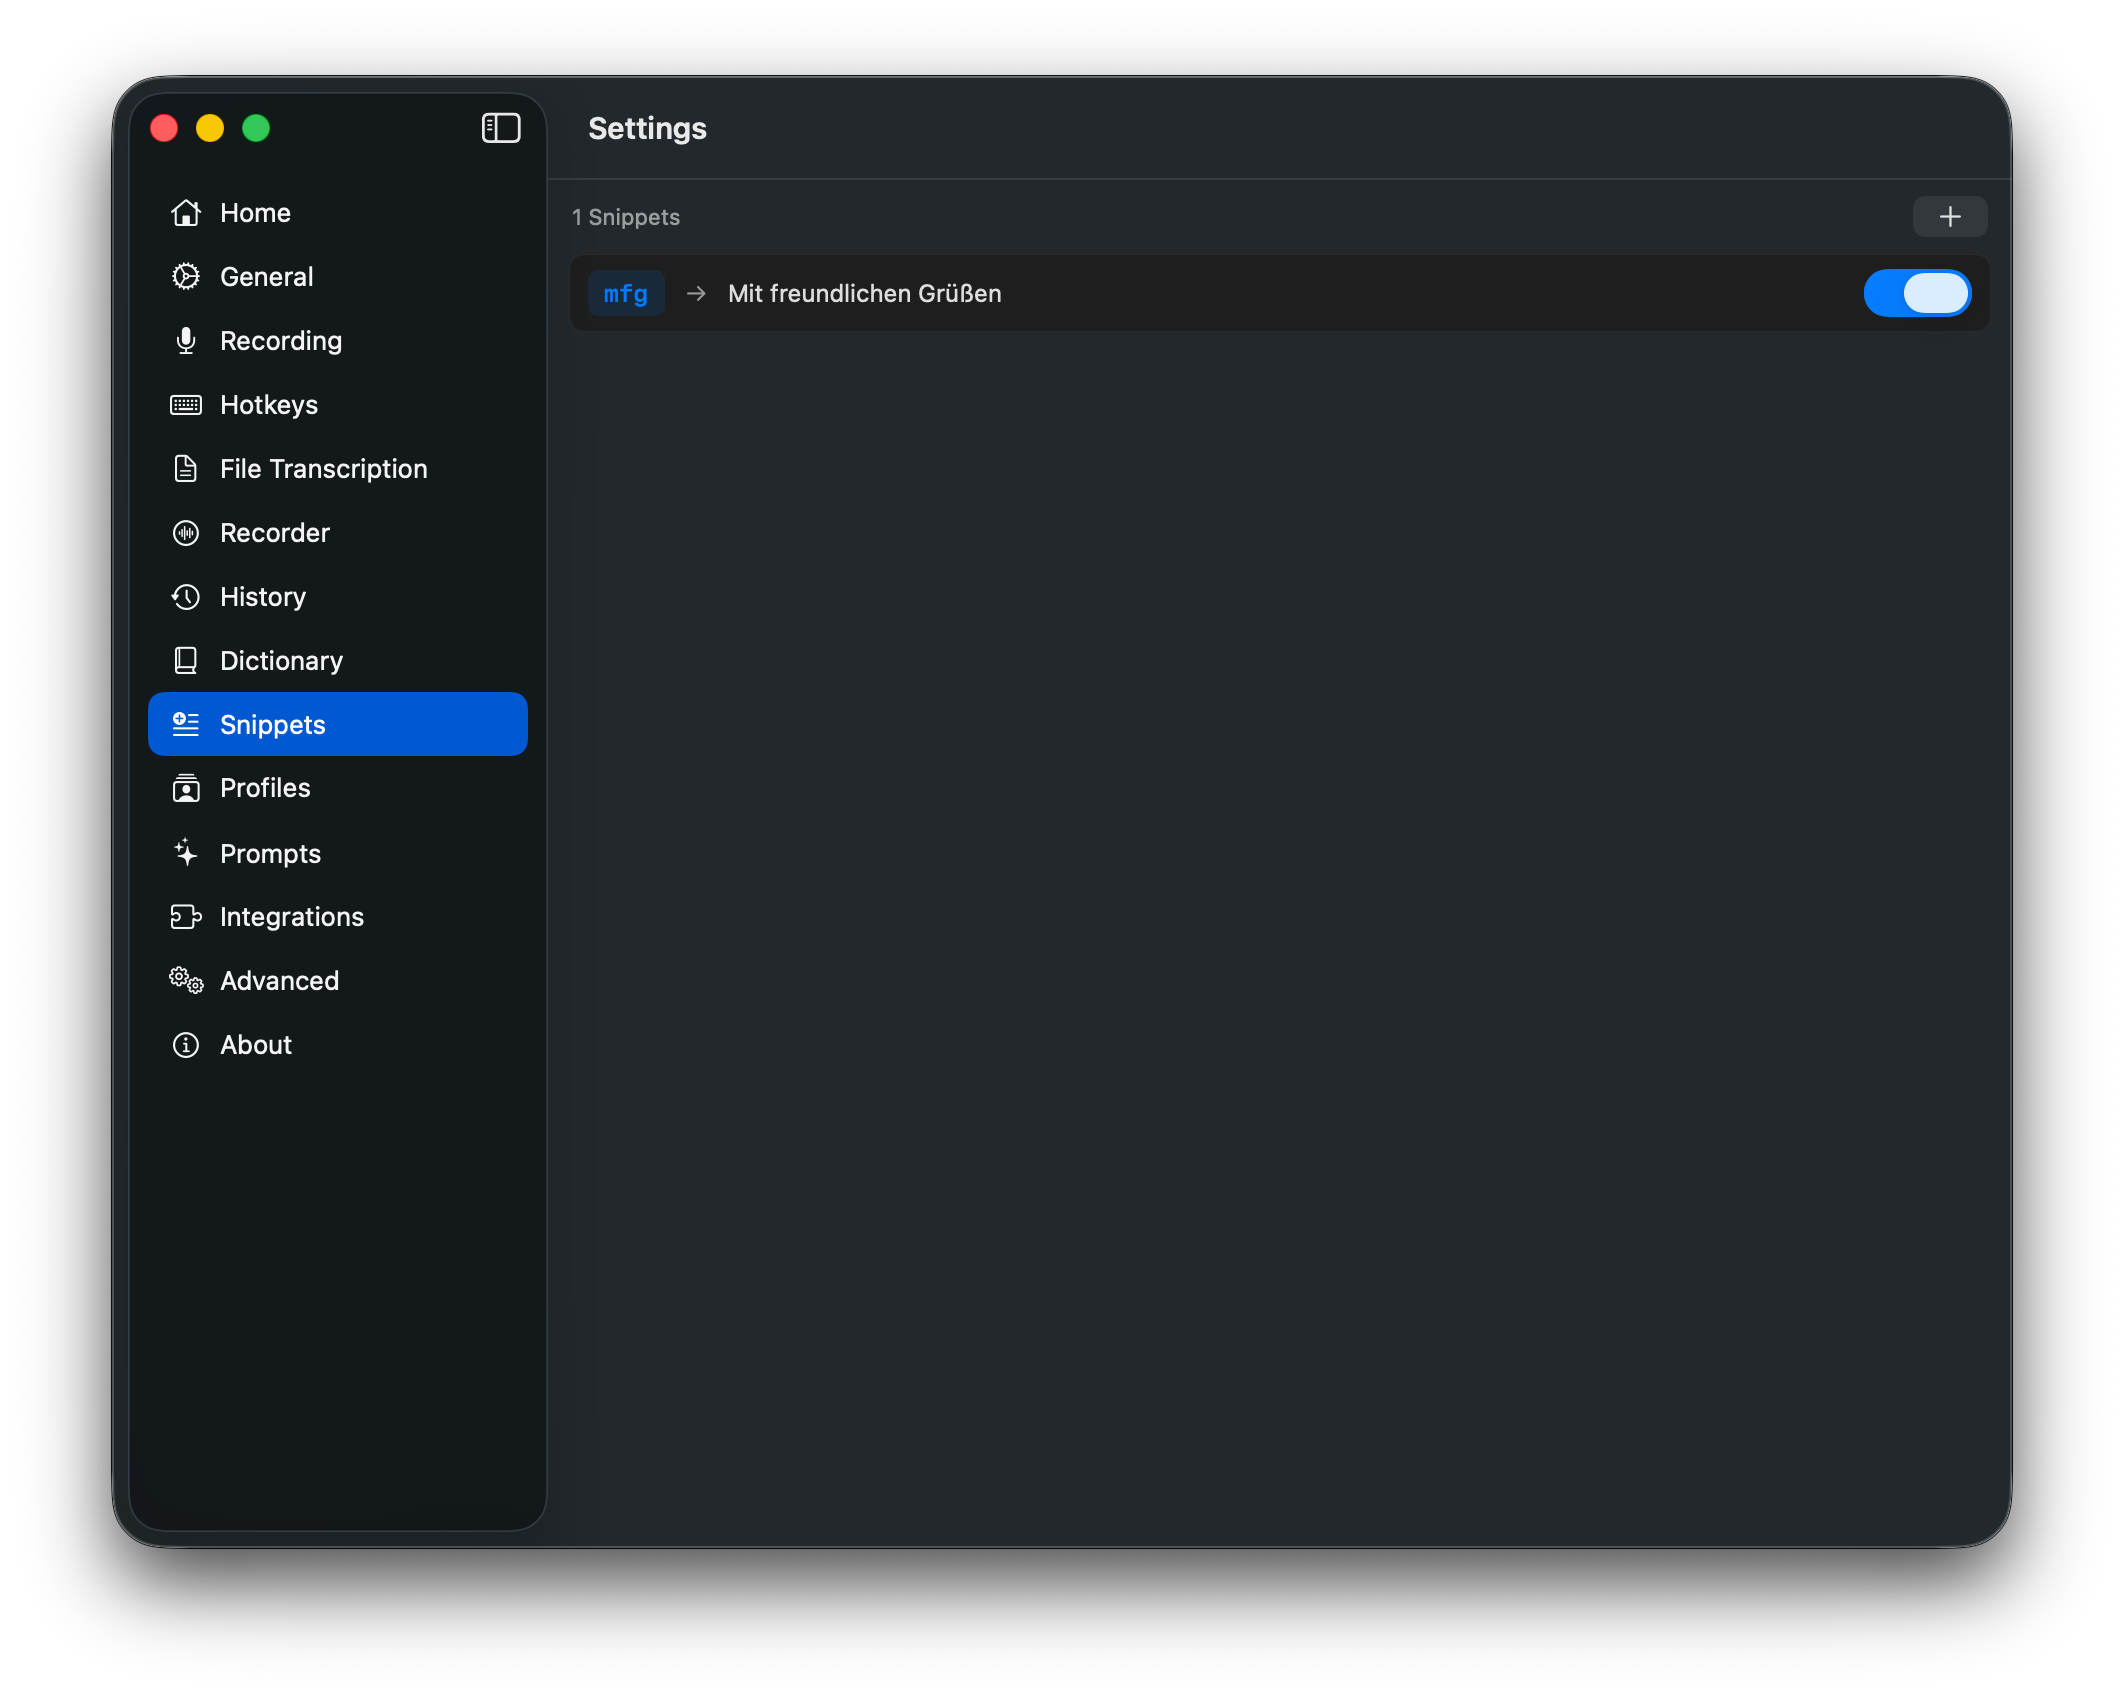
Task: Click the mfg shortcut badge
Action: click(626, 293)
